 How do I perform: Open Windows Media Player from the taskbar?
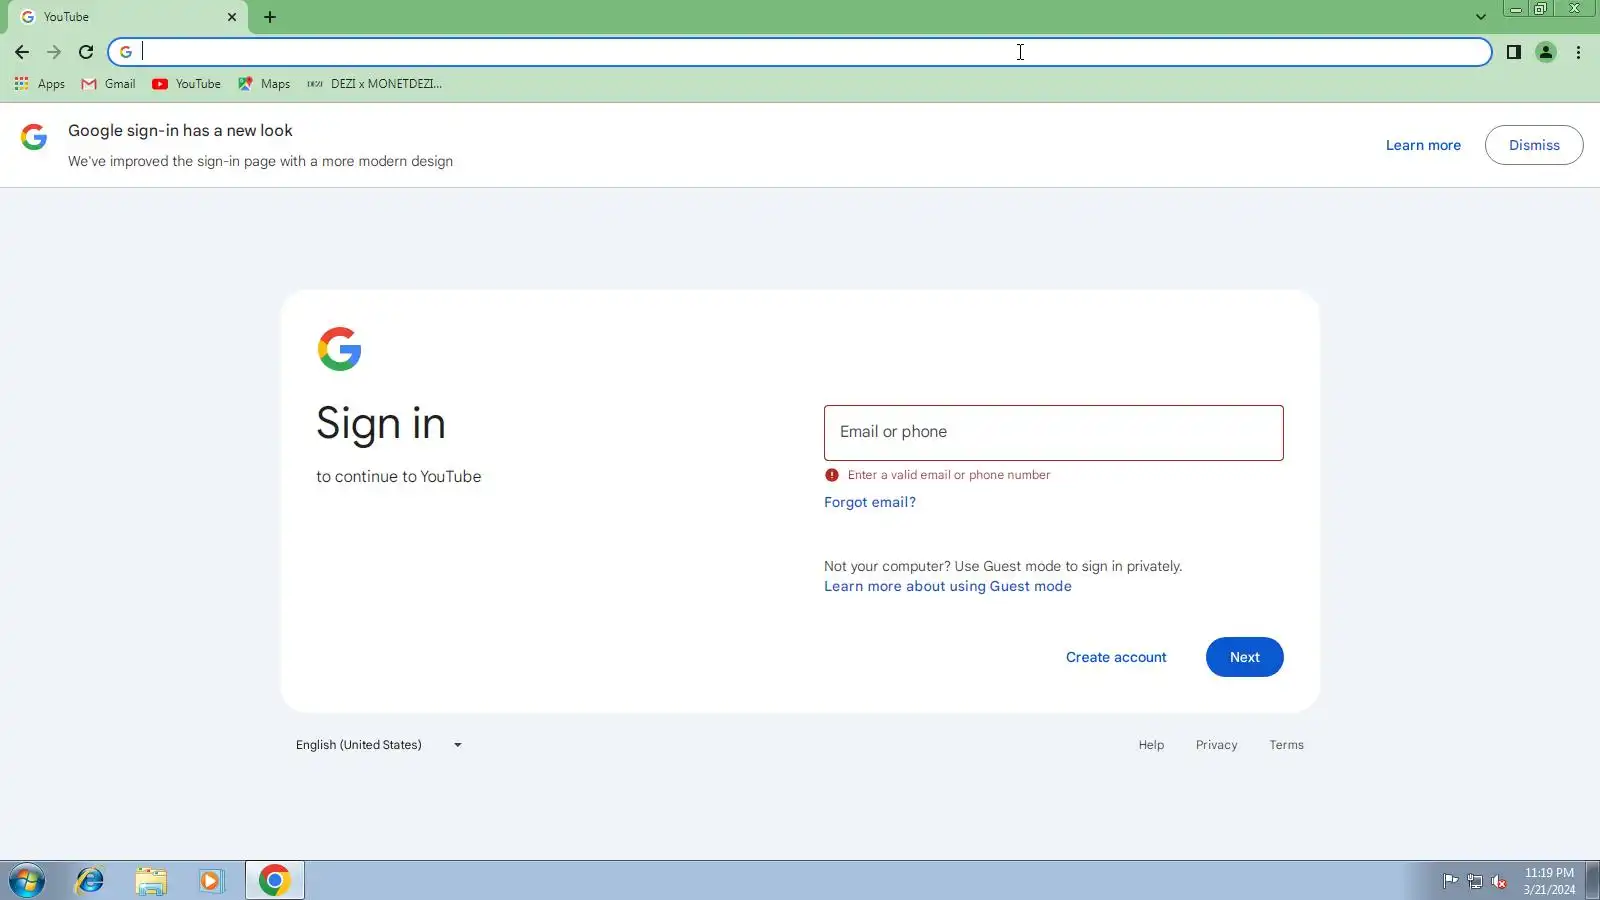(211, 881)
